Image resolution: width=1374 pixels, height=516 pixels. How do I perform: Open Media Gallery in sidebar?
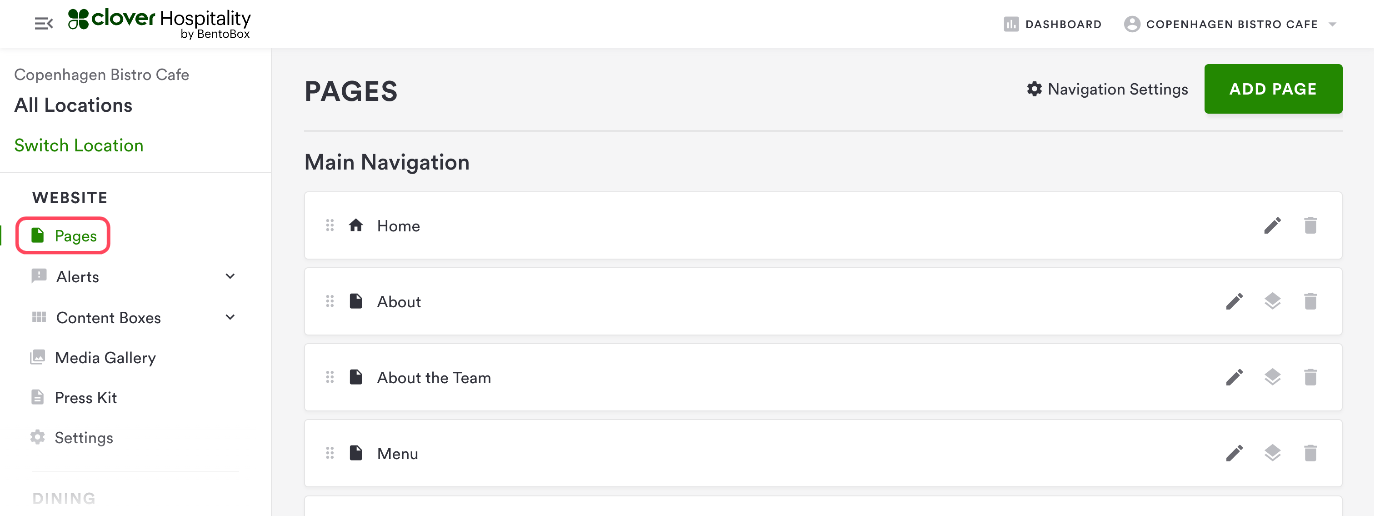coord(105,358)
